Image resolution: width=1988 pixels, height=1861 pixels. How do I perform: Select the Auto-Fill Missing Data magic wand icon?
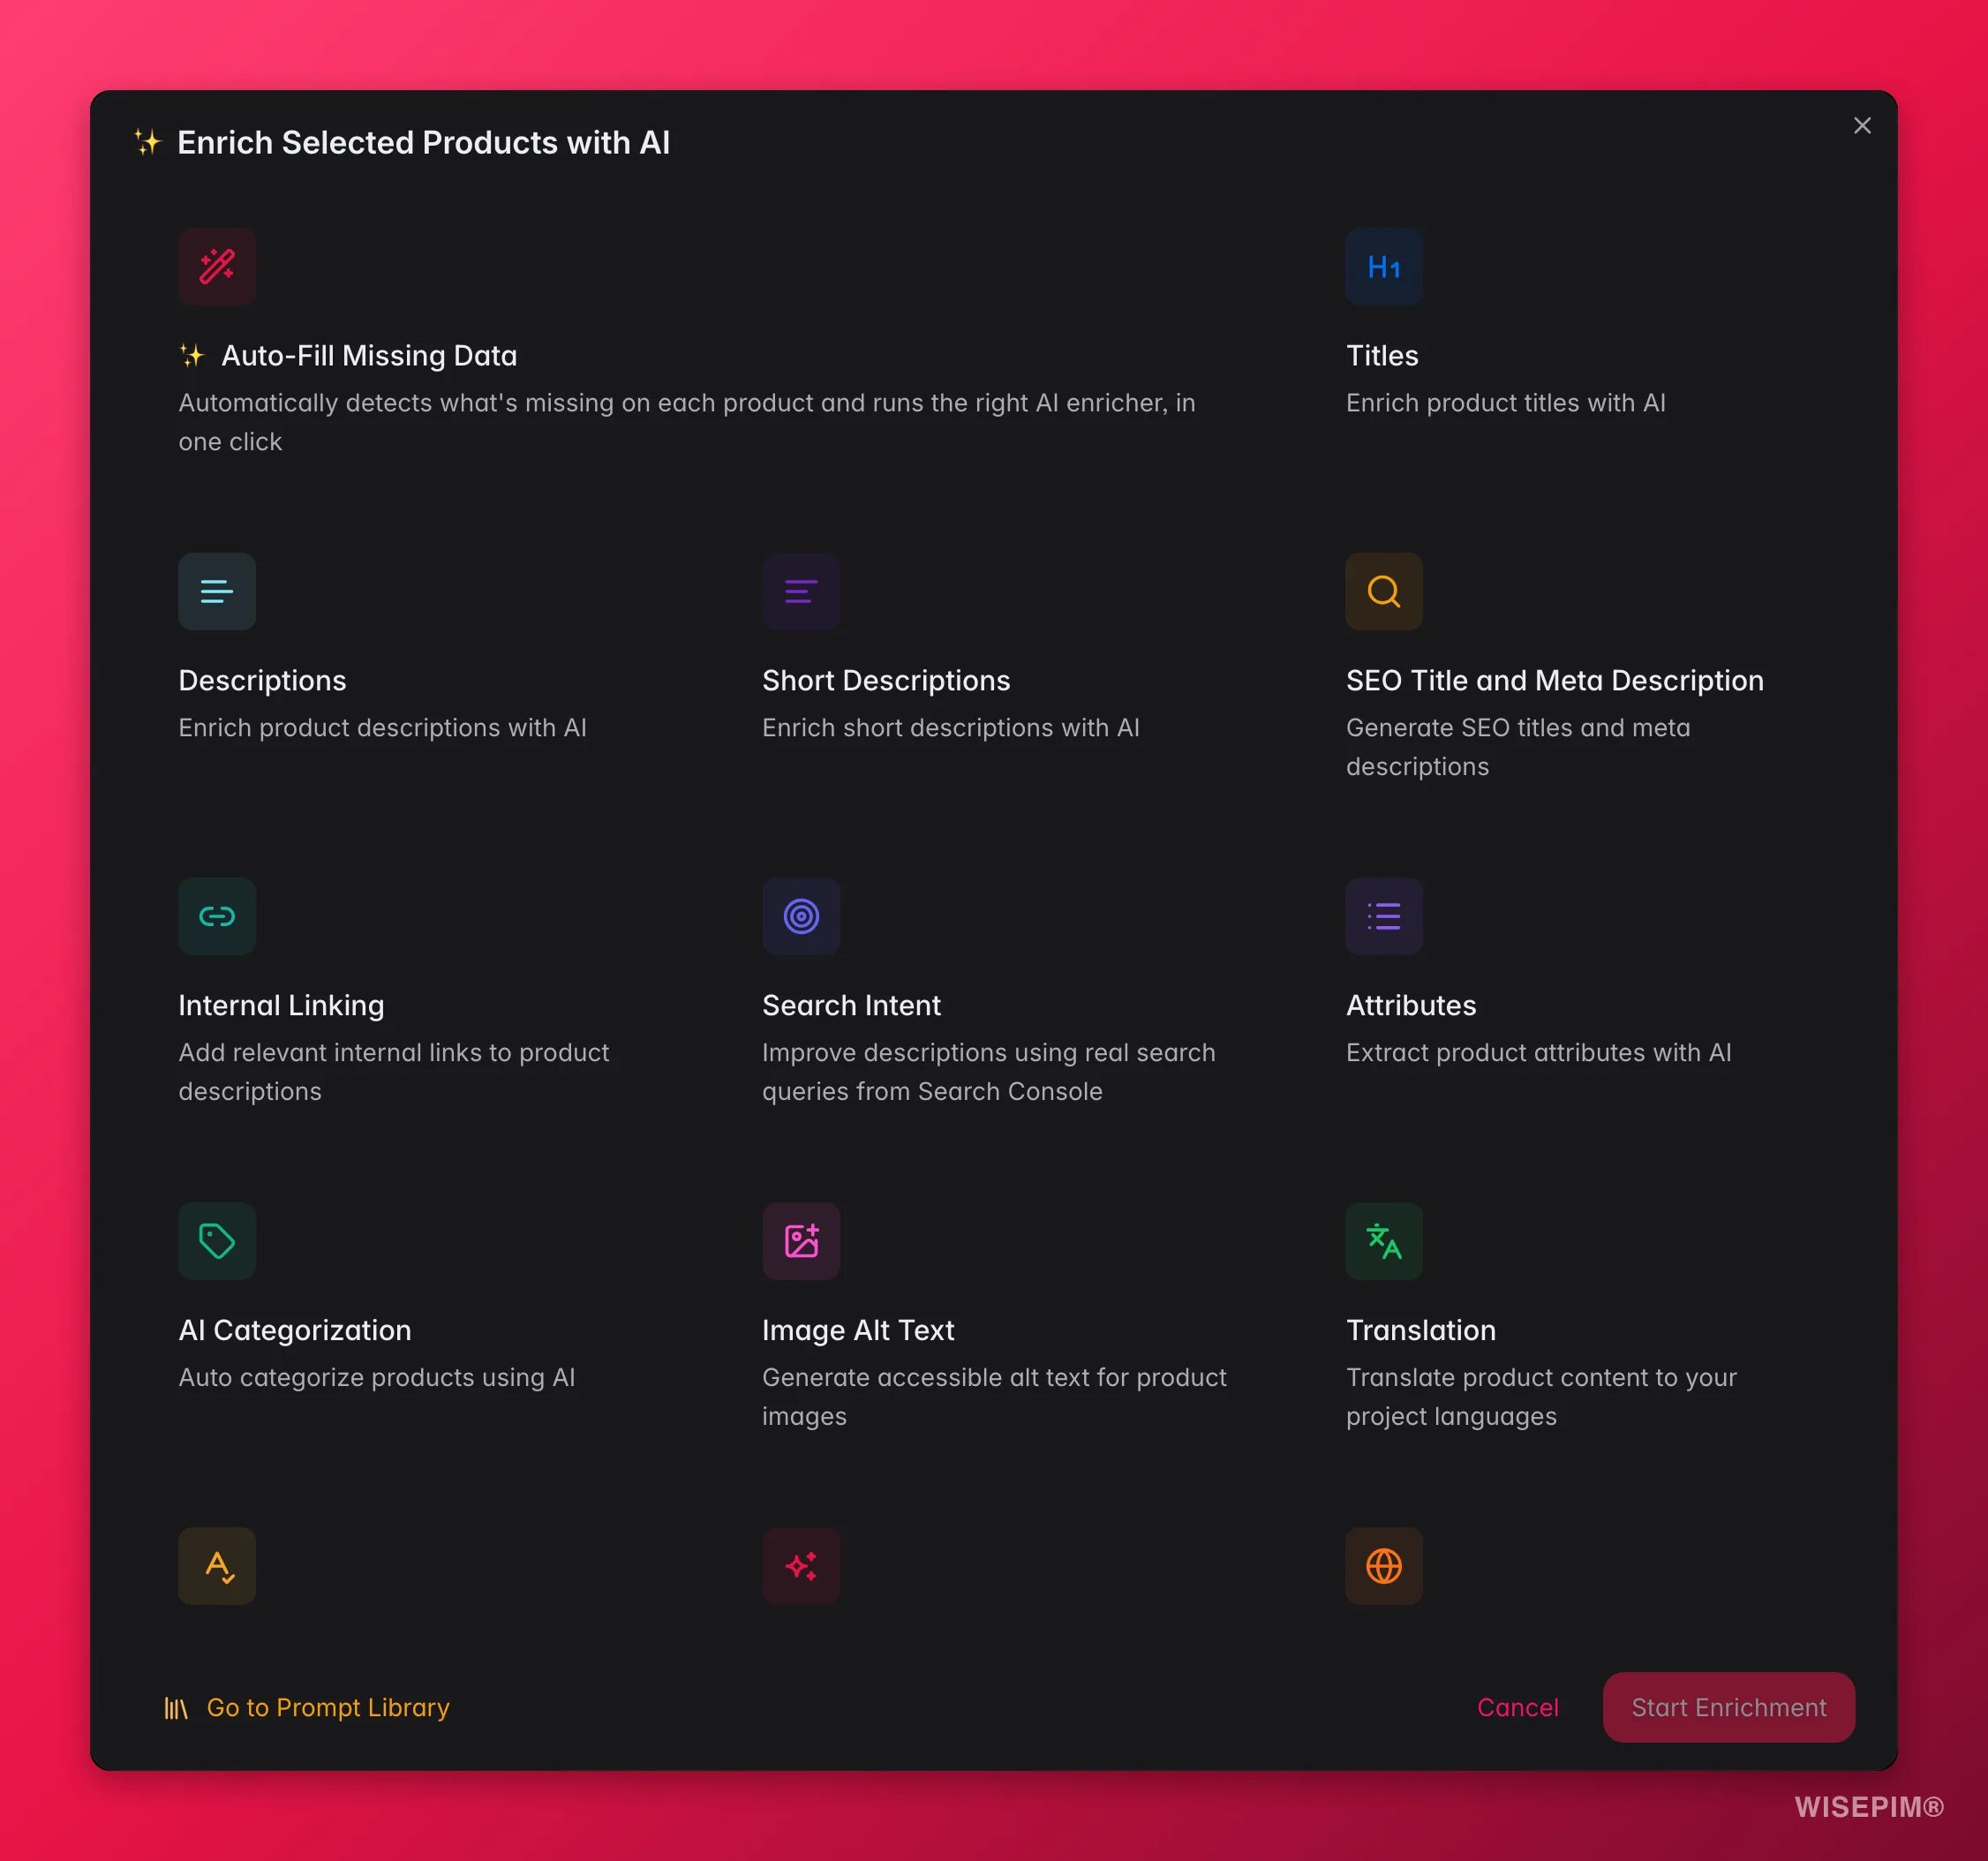click(x=217, y=267)
